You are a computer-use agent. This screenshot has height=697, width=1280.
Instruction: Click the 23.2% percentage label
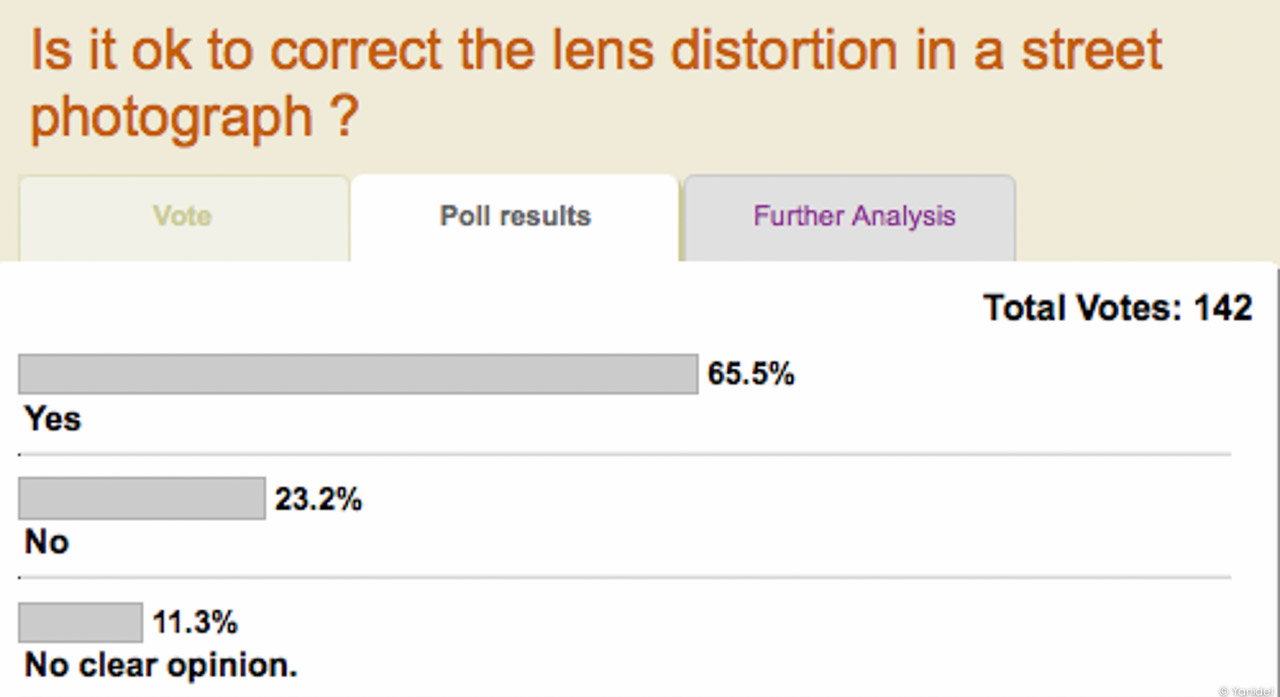click(x=318, y=499)
